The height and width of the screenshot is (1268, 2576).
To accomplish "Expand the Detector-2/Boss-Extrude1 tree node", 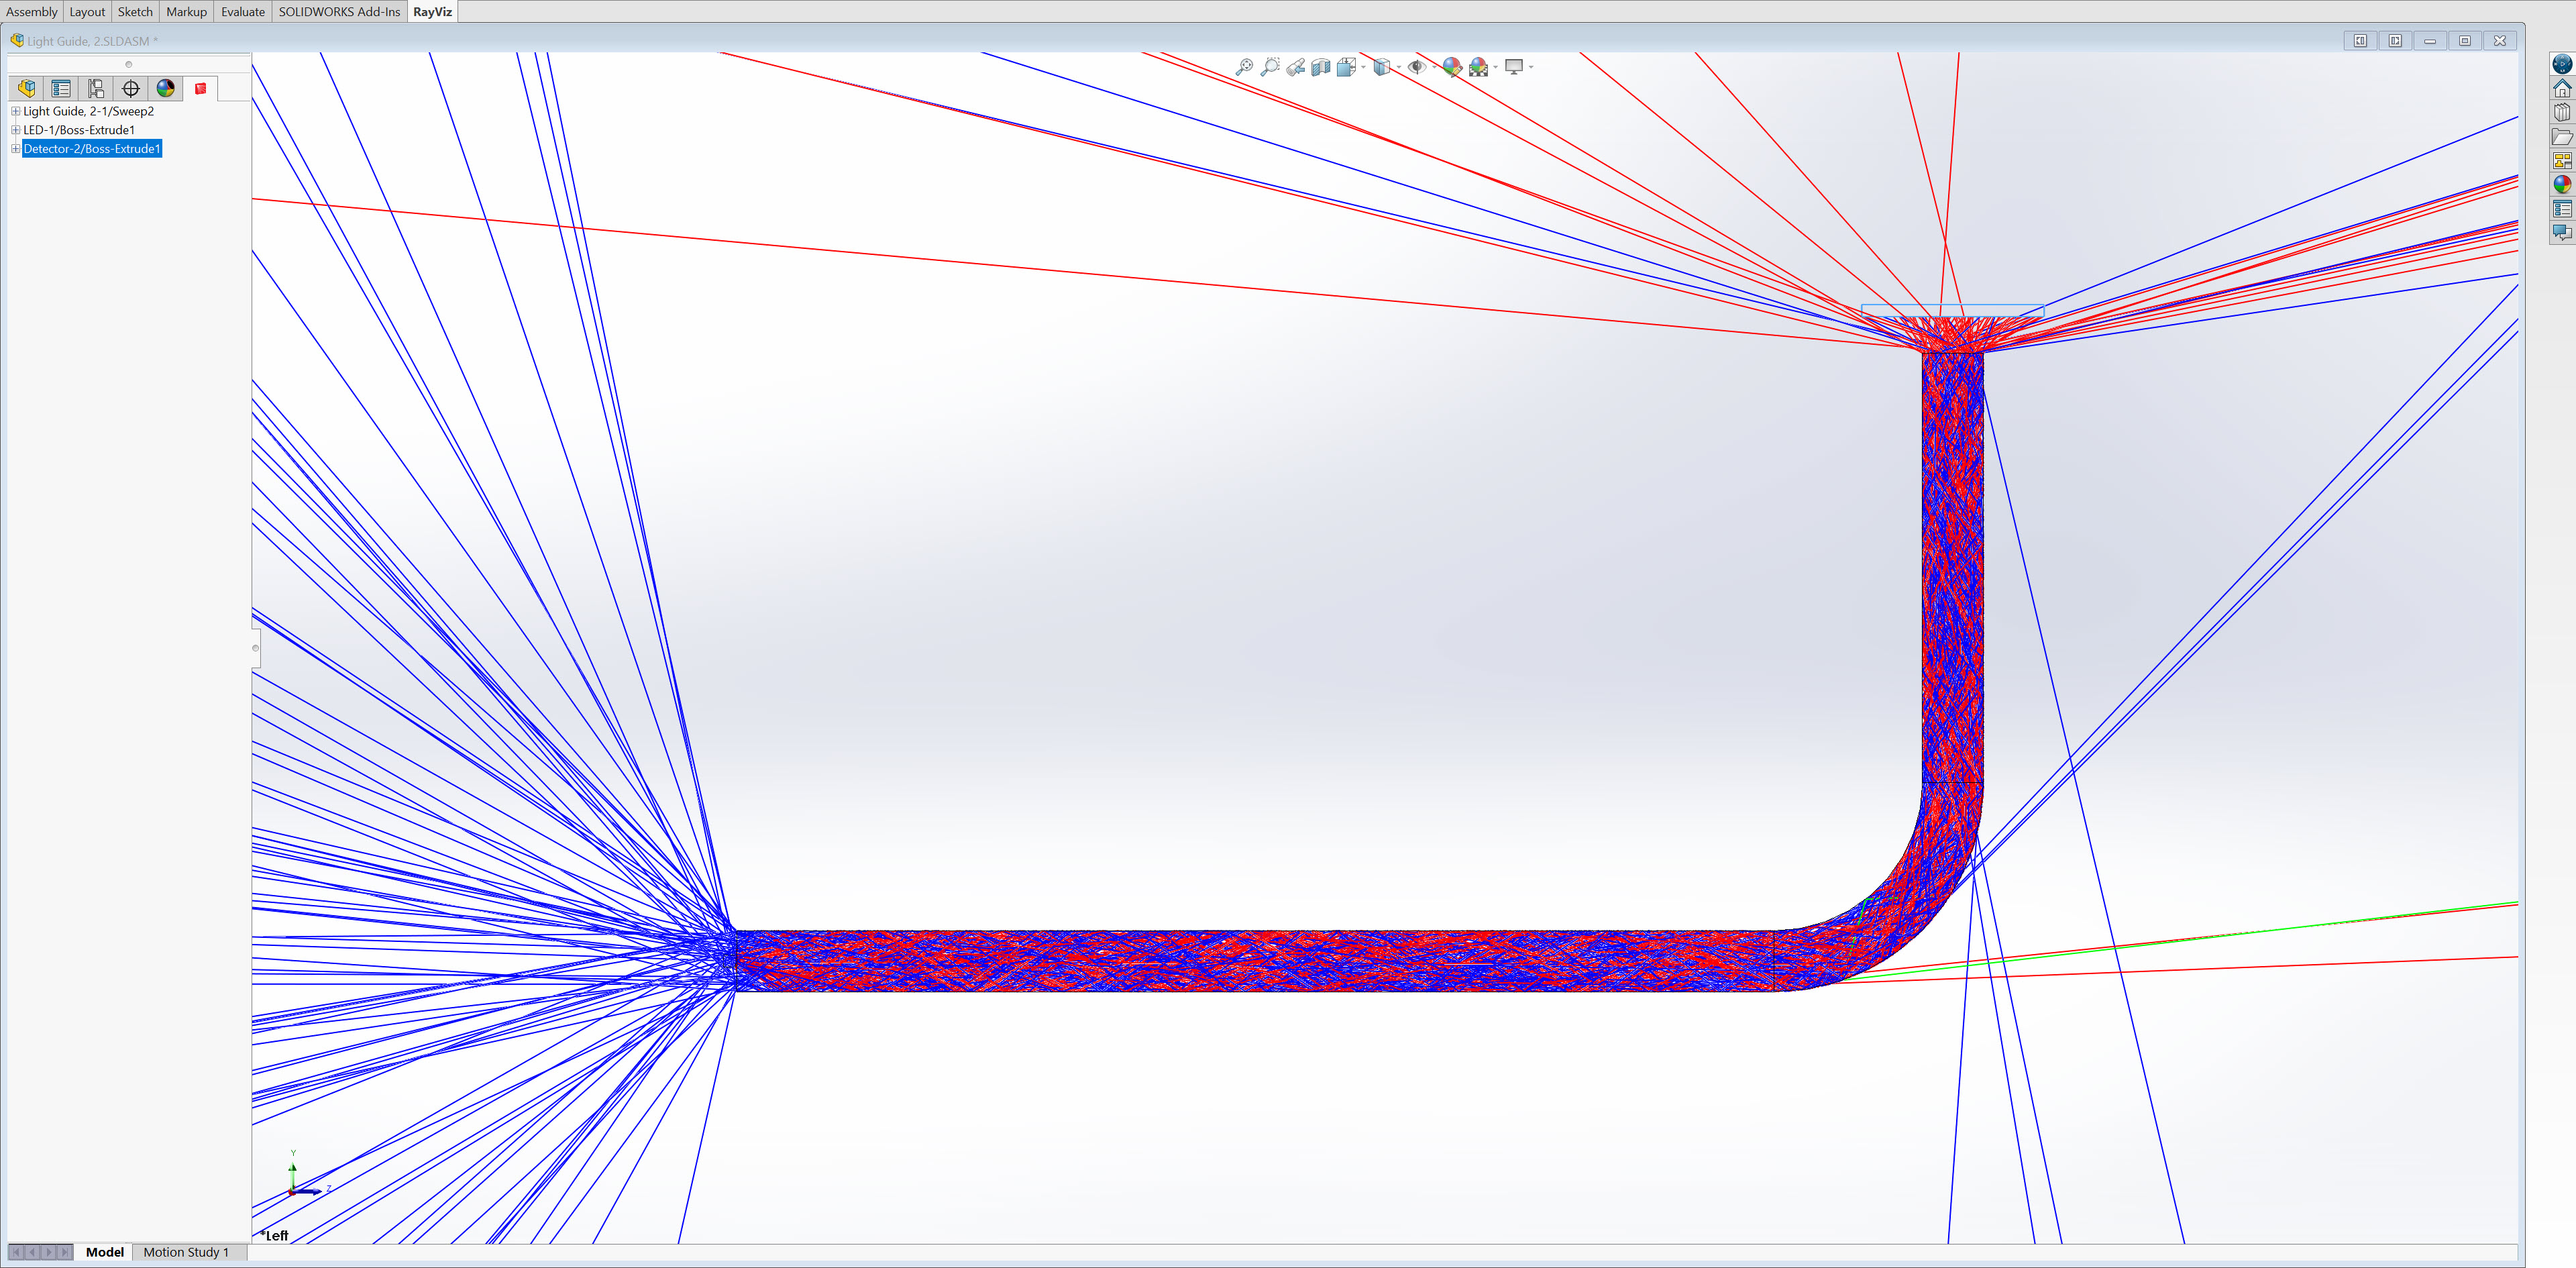I will tap(15, 149).
